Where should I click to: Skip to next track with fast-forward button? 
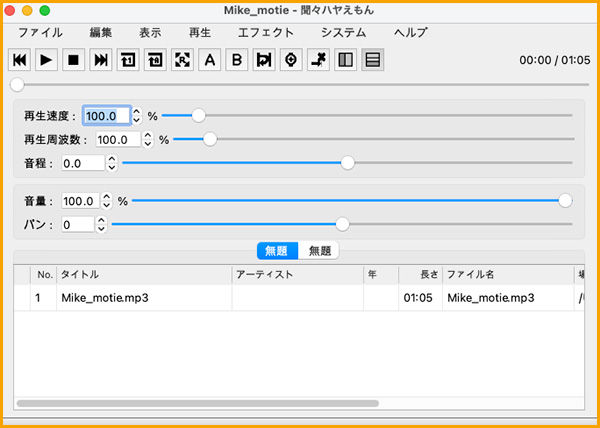101,60
